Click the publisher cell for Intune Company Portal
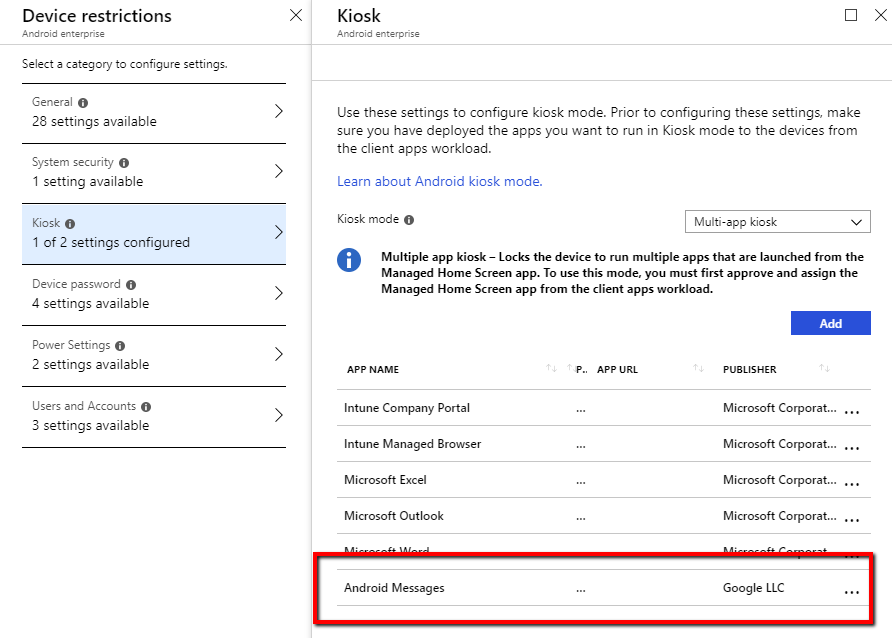The height and width of the screenshot is (638, 892). [x=780, y=408]
